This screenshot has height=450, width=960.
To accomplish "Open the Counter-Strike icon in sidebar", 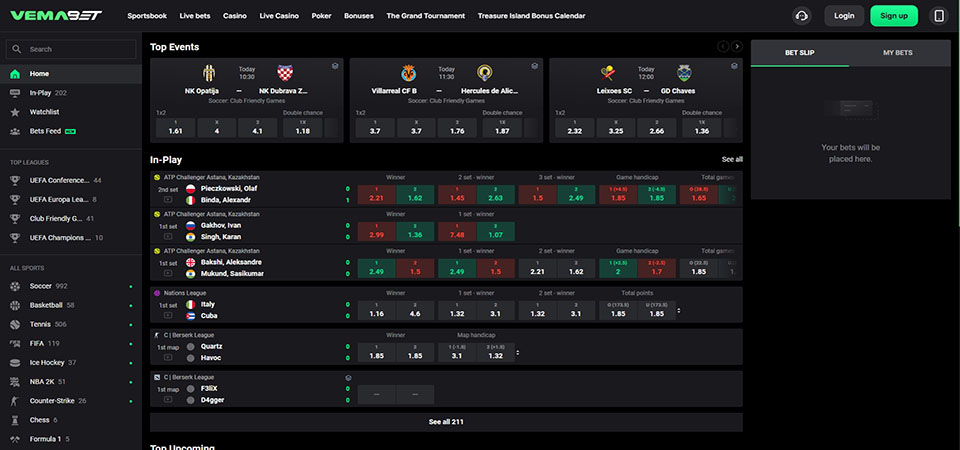I will click(16, 401).
